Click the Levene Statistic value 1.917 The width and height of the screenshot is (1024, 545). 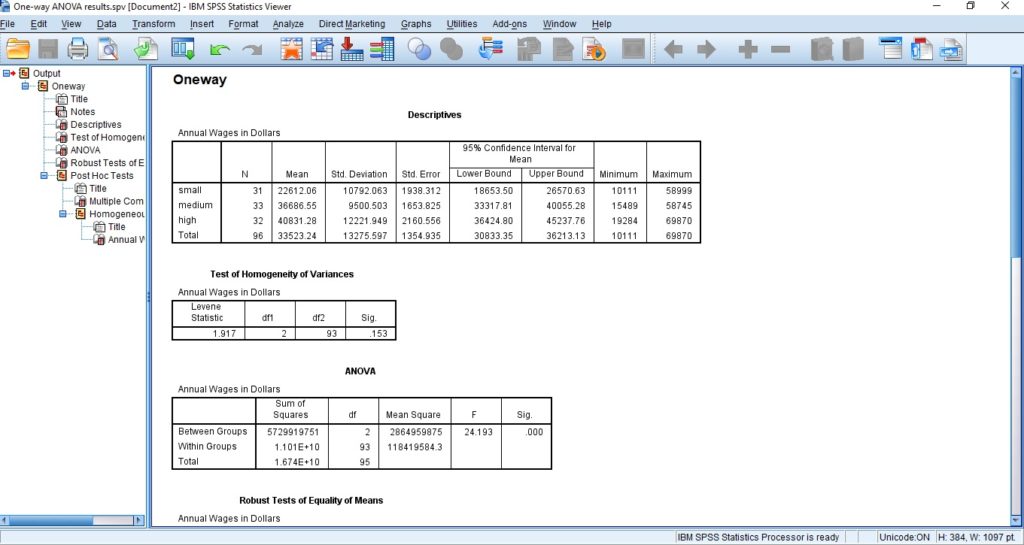(x=225, y=334)
